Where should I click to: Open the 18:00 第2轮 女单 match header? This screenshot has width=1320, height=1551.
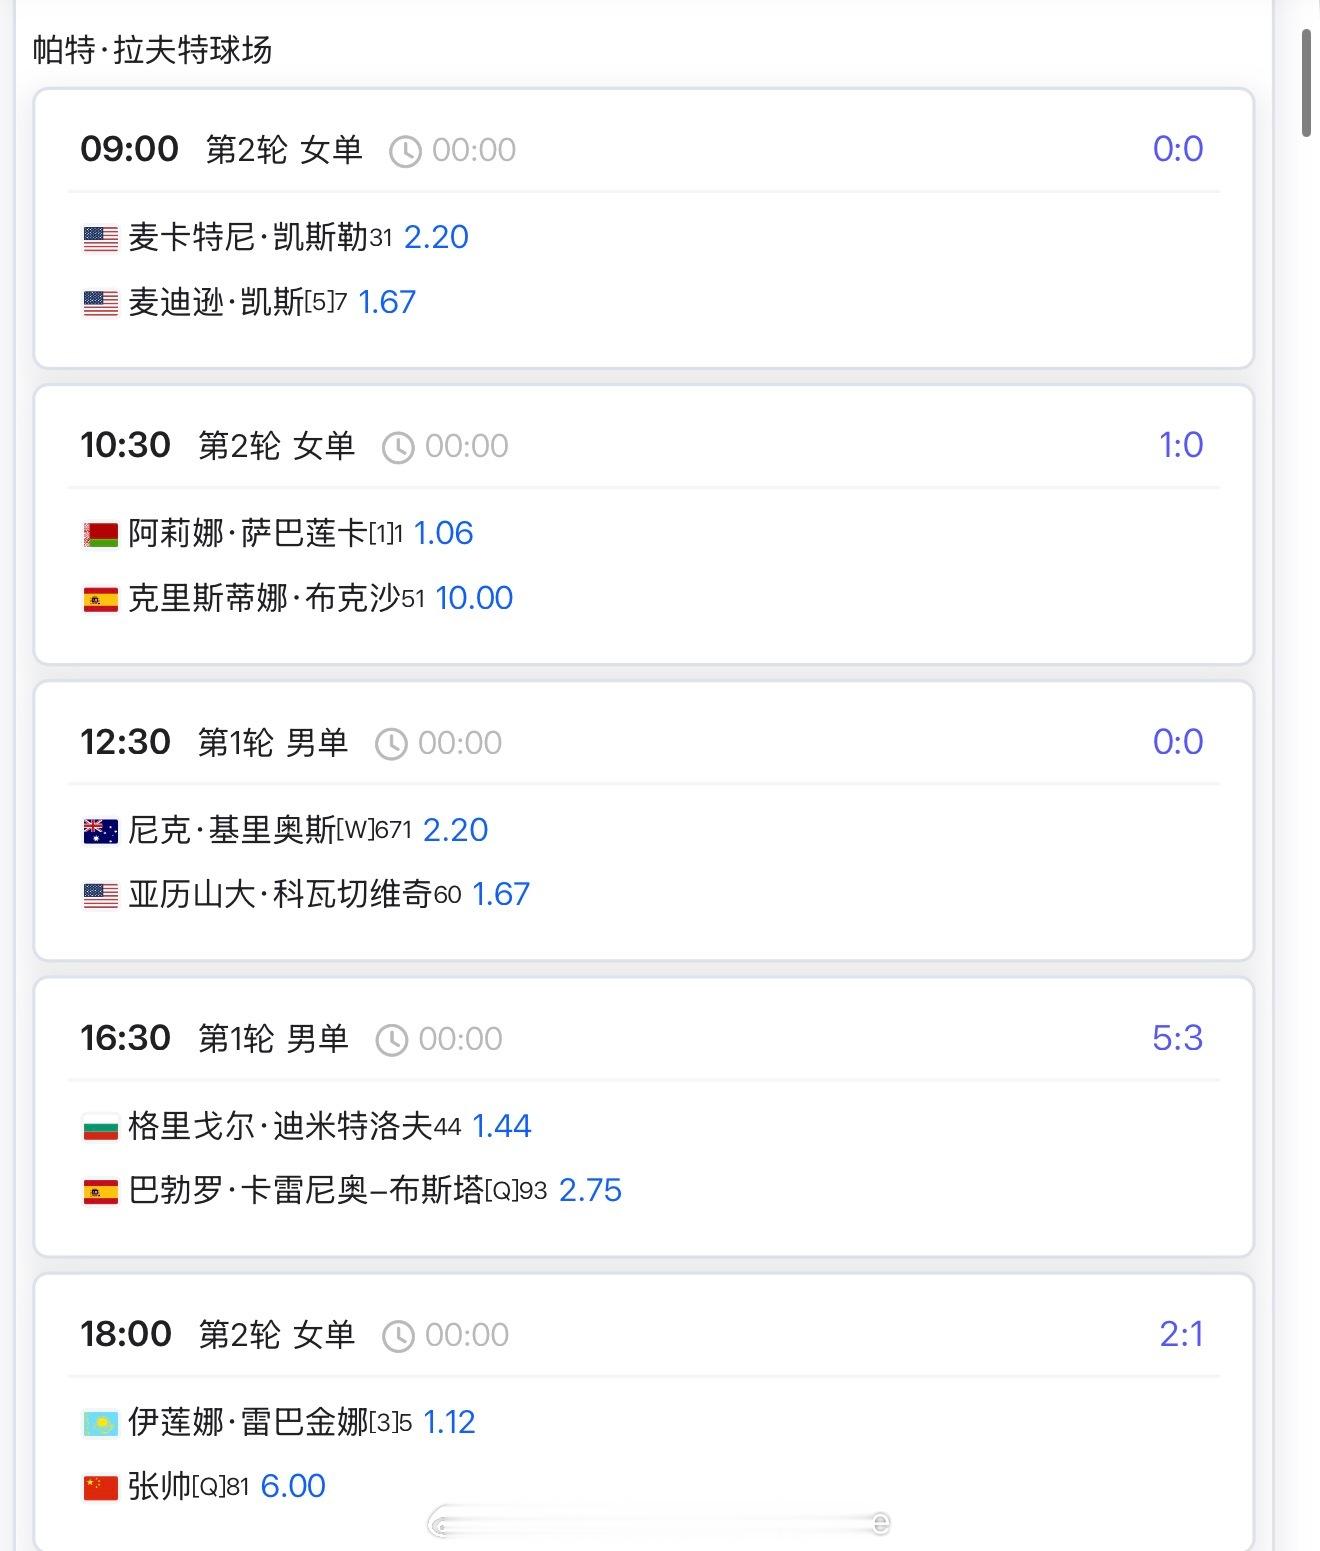[217, 1334]
